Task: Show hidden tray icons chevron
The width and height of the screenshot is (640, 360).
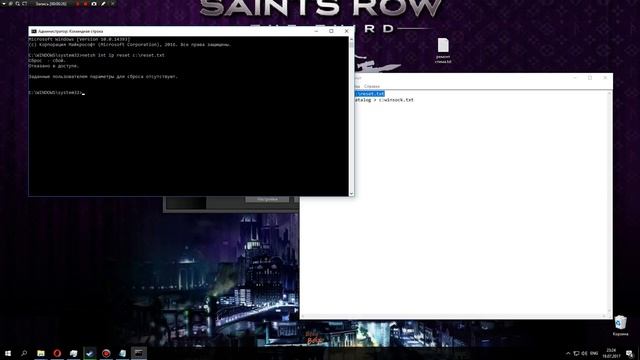Action: tap(568, 353)
